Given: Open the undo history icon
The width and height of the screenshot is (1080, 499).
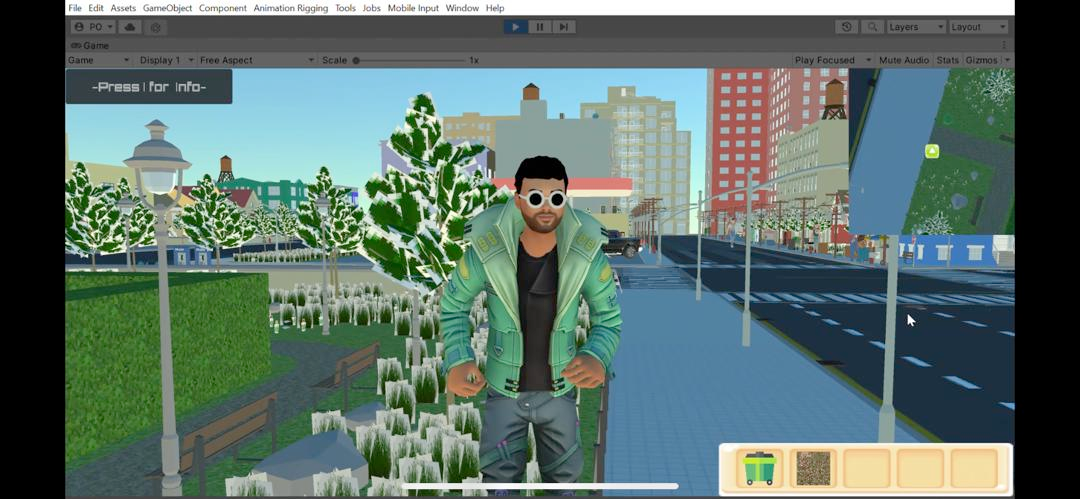Looking at the screenshot, I should tap(847, 27).
